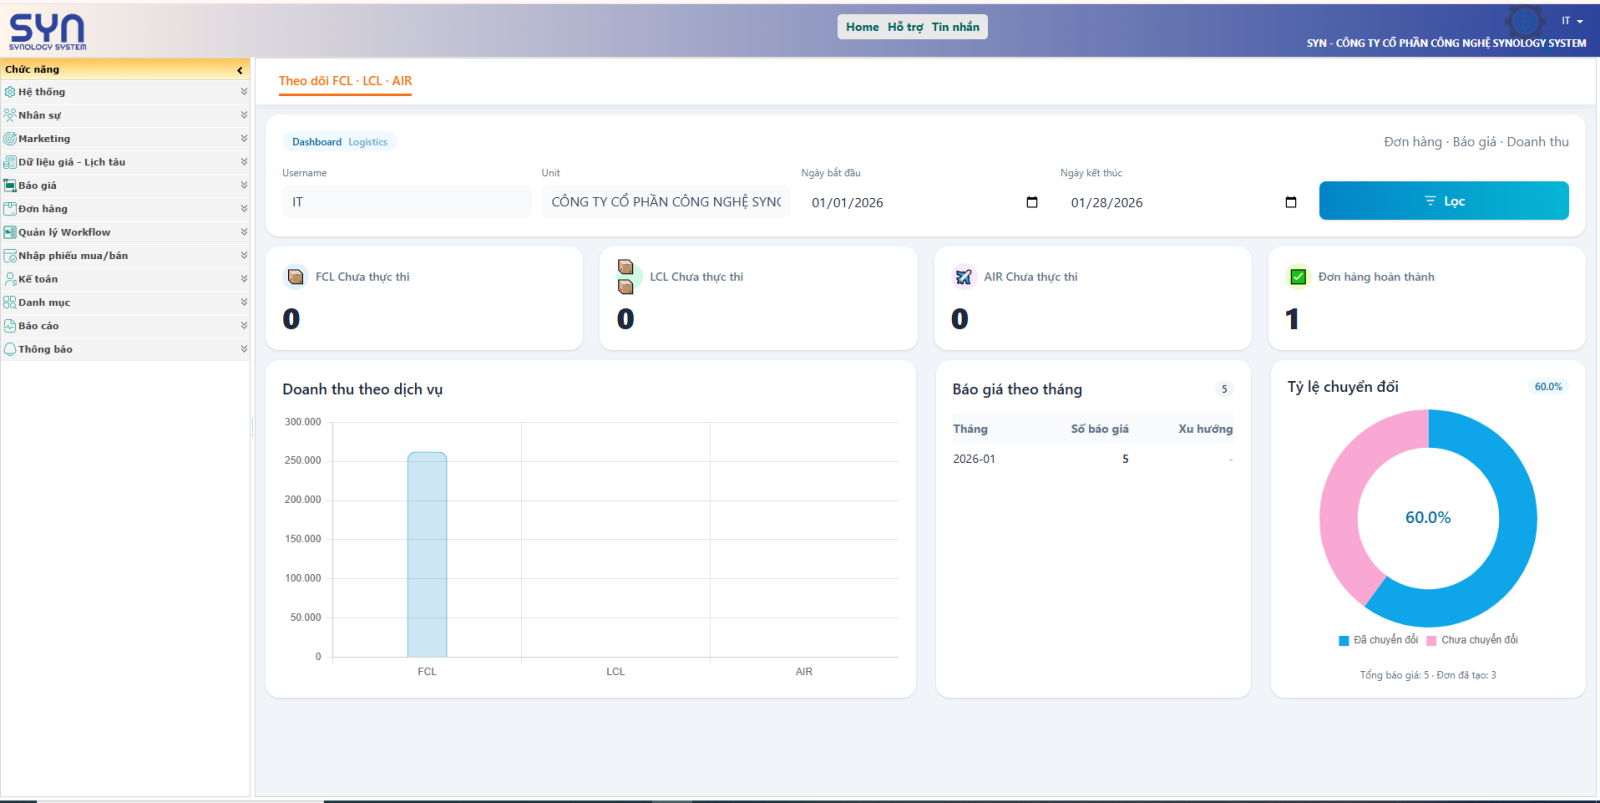Image resolution: width=1600 pixels, height=803 pixels.
Task: Click the Marketing target icon
Action: point(10,139)
